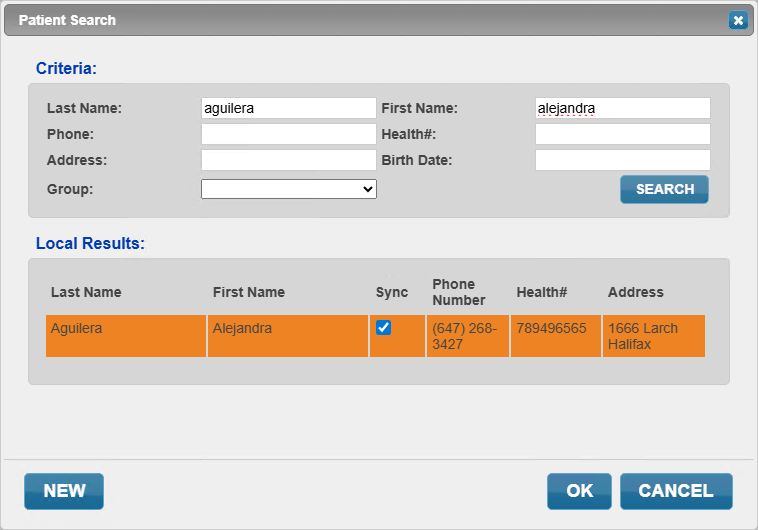The height and width of the screenshot is (530, 758).
Task: Click the NEW patient button
Action: coord(64,491)
